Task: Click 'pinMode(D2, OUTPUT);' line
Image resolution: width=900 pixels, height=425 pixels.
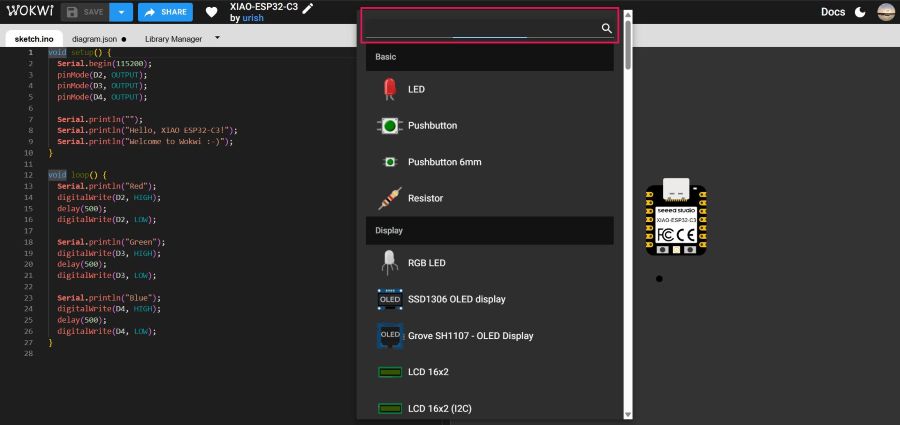Action: pyautogui.click(x=102, y=75)
